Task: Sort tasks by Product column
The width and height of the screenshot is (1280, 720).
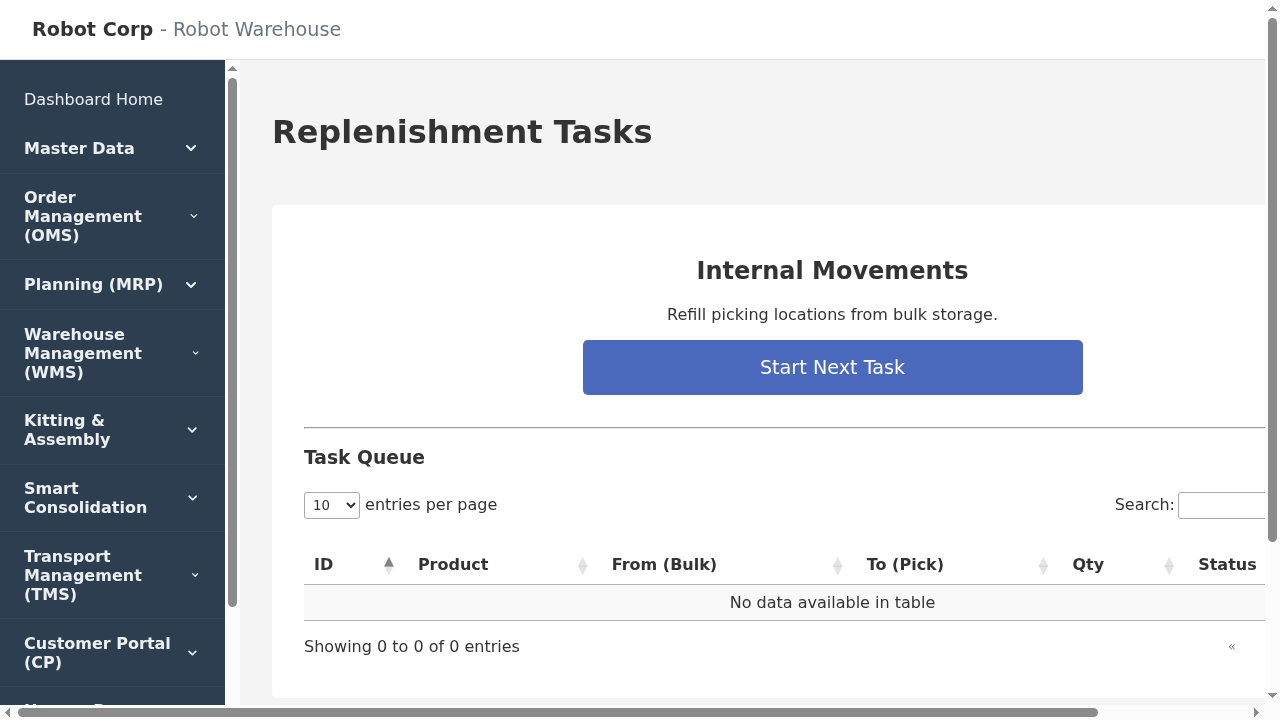Action: click(x=453, y=564)
